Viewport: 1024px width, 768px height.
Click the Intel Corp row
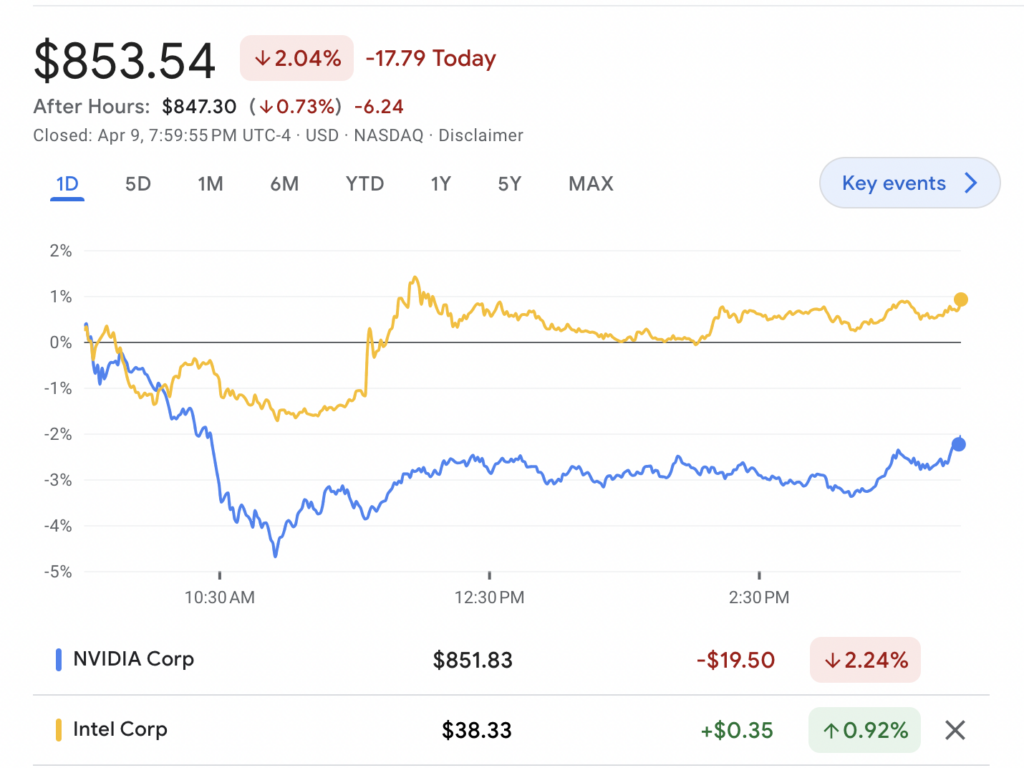pyautogui.click(x=120, y=729)
